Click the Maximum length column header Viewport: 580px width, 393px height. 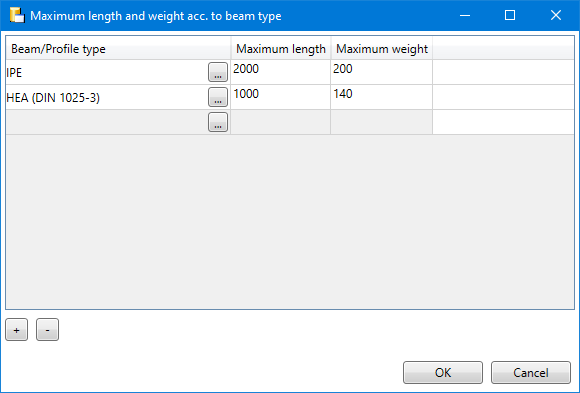(x=281, y=48)
